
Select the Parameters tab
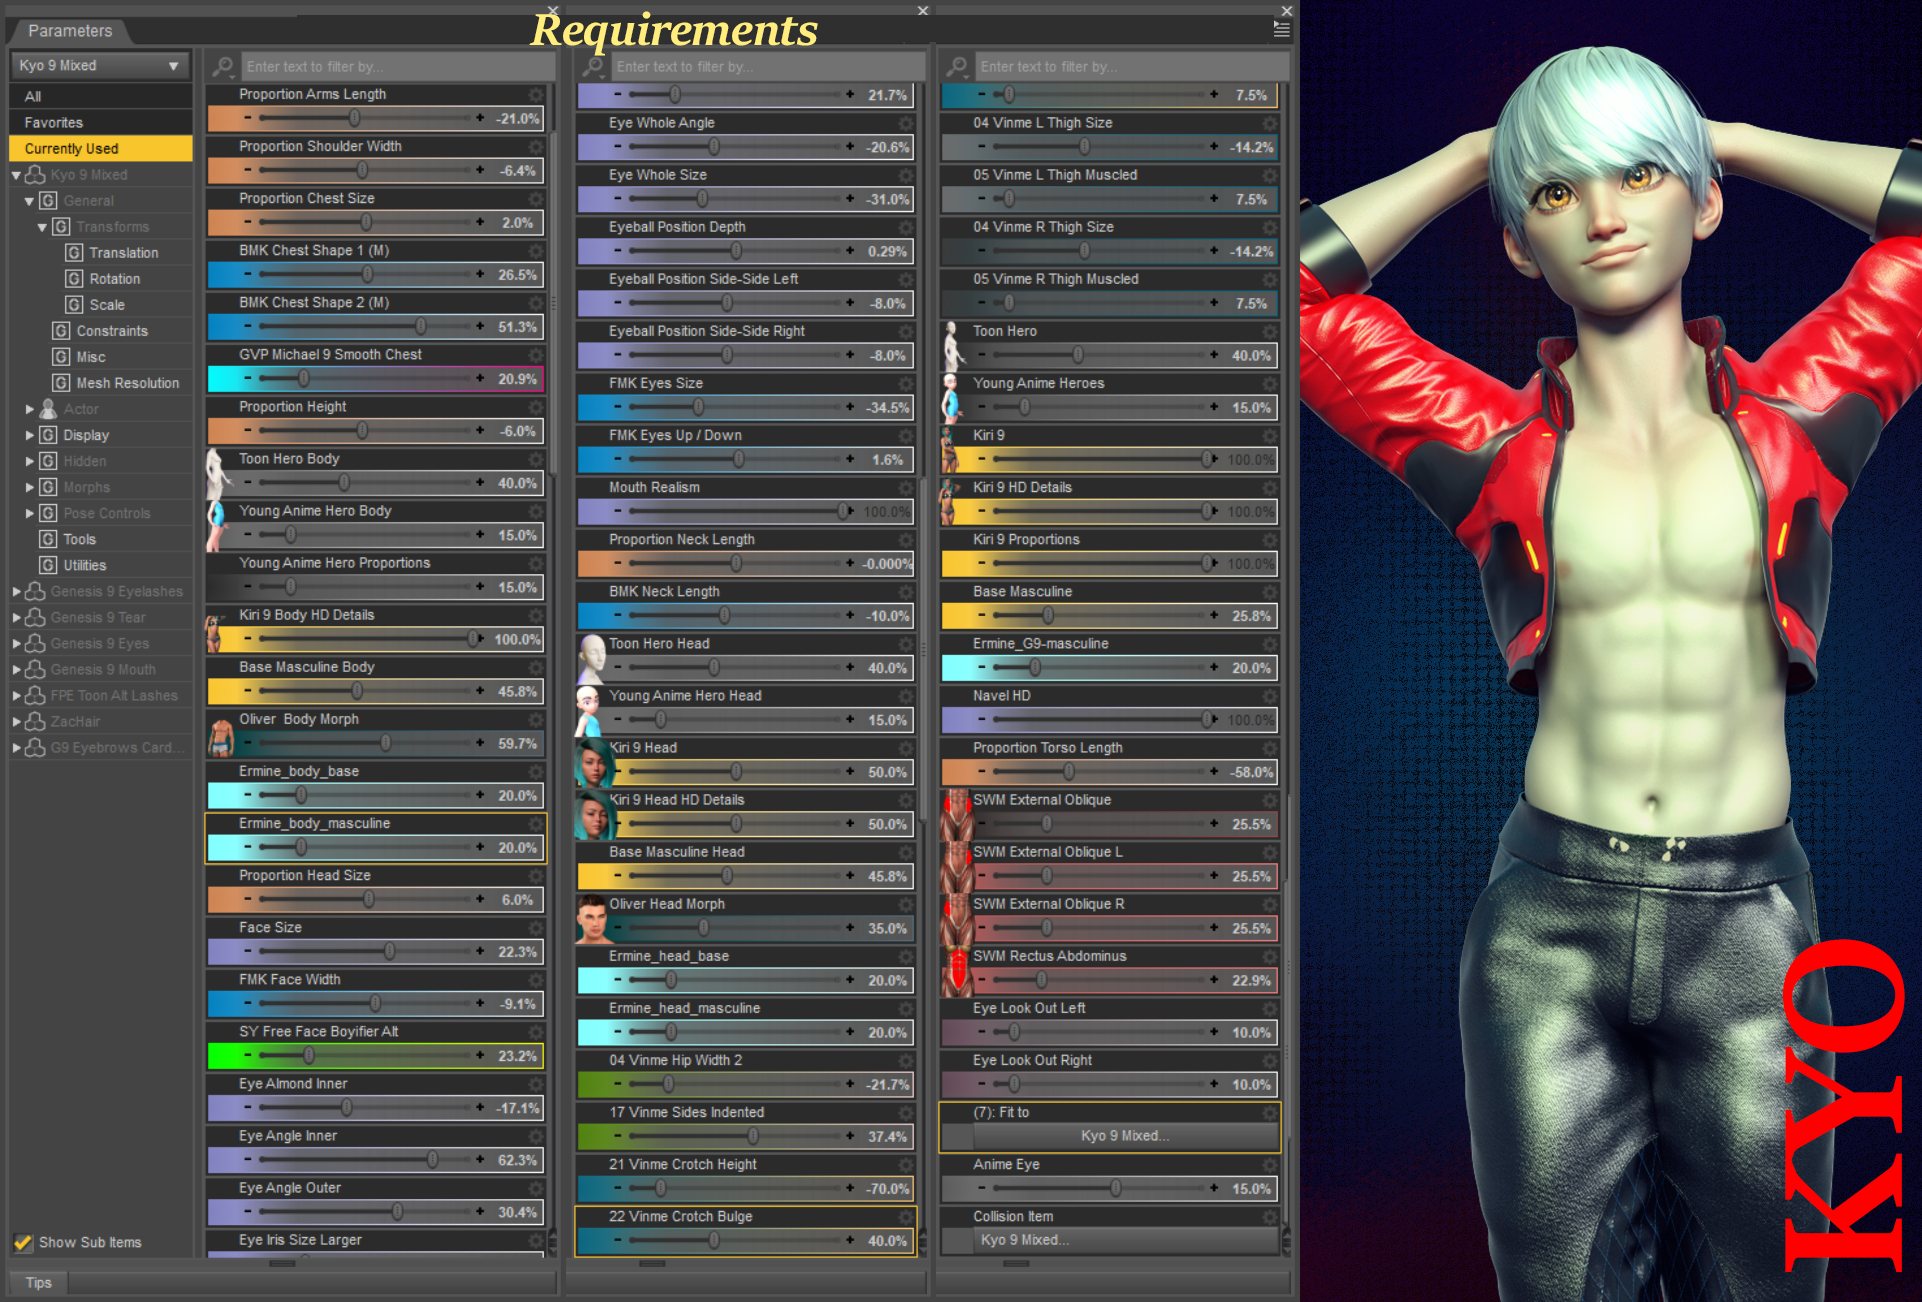[x=70, y=31]
